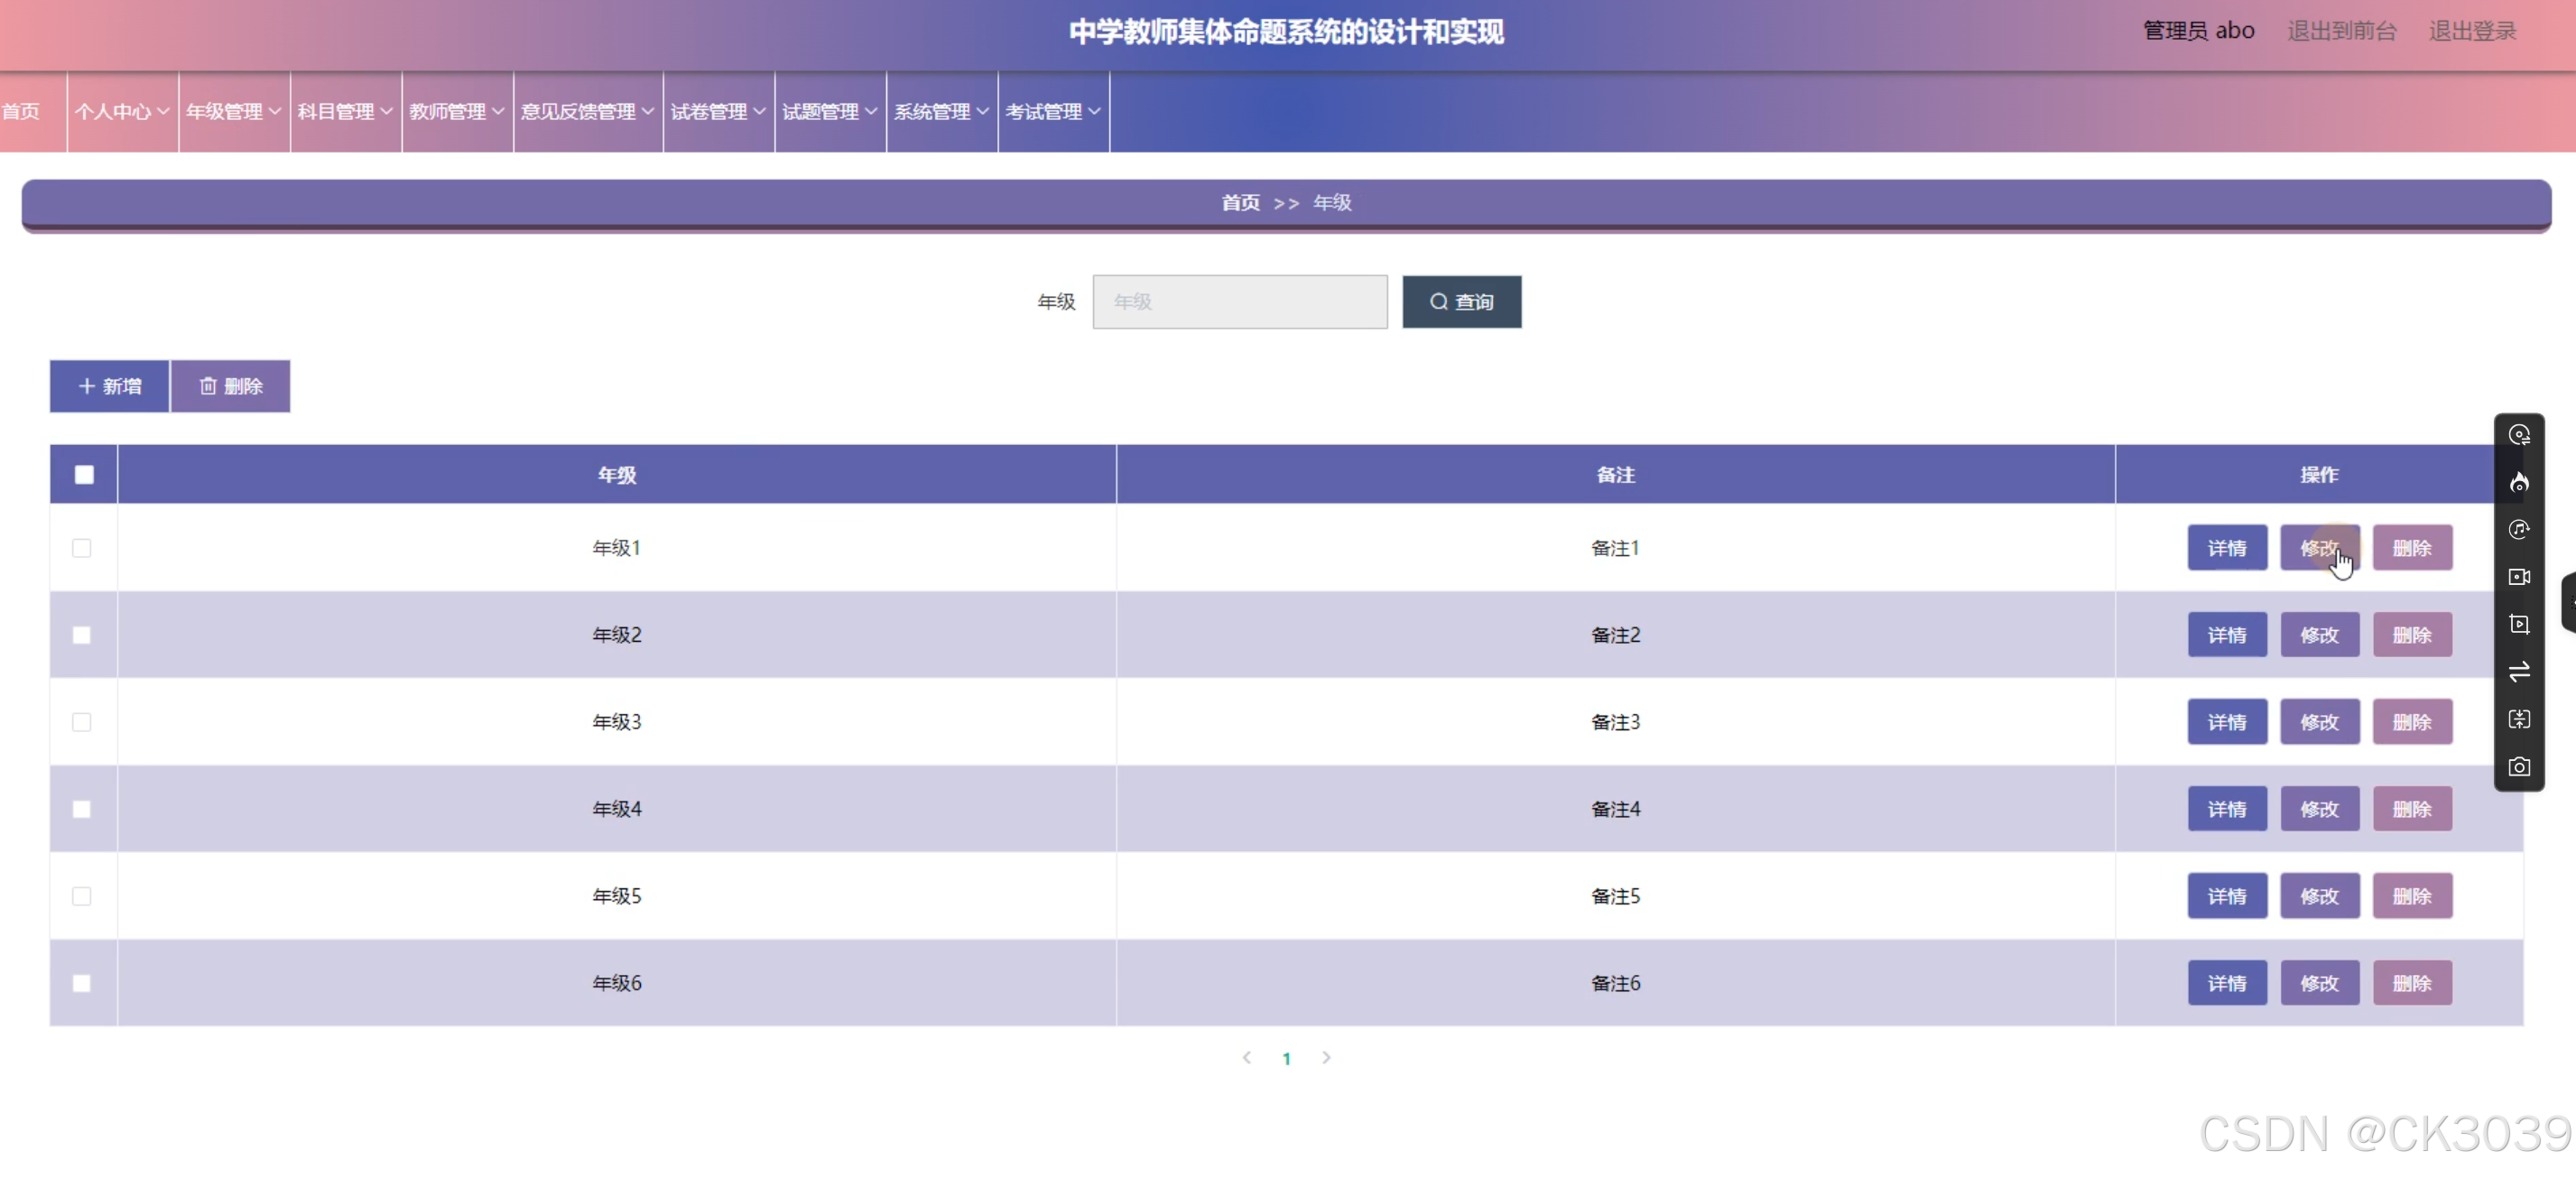Click the 年级 search input field
Screen dimensions: 2576x1178
(1239, 302)
